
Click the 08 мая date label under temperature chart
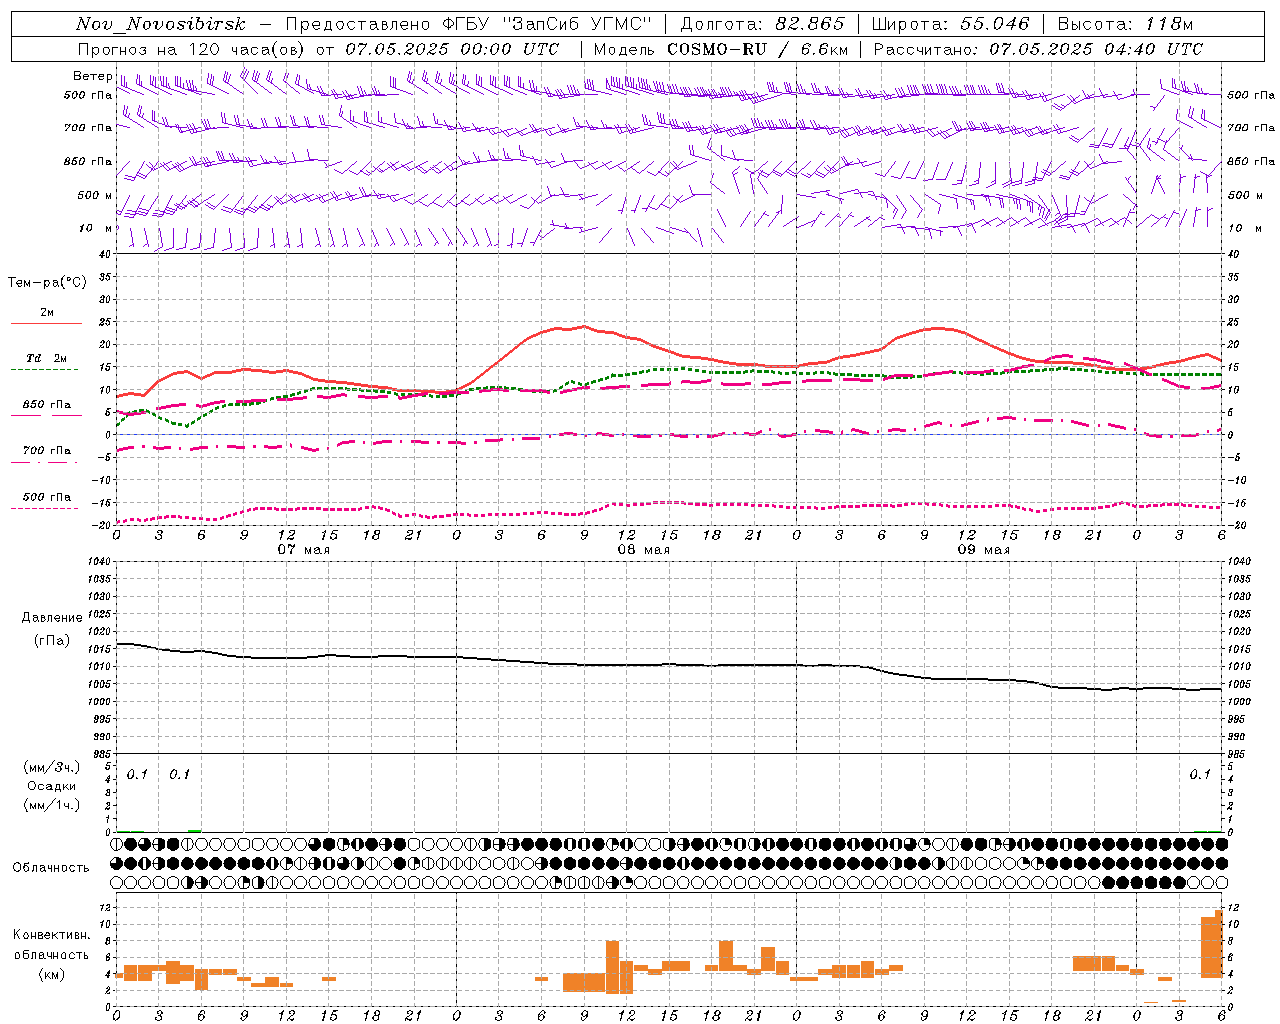(x=643, y=550)
